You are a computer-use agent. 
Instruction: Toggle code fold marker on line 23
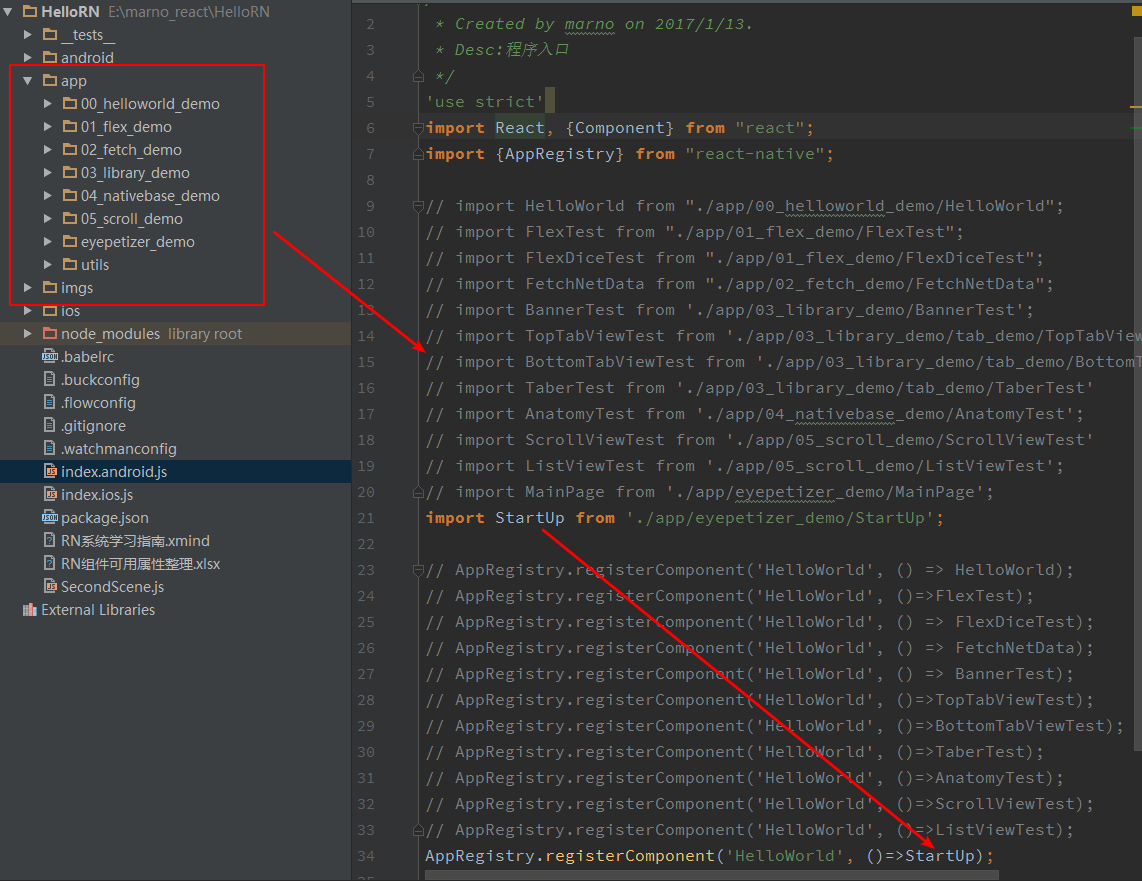coord(418,570)
